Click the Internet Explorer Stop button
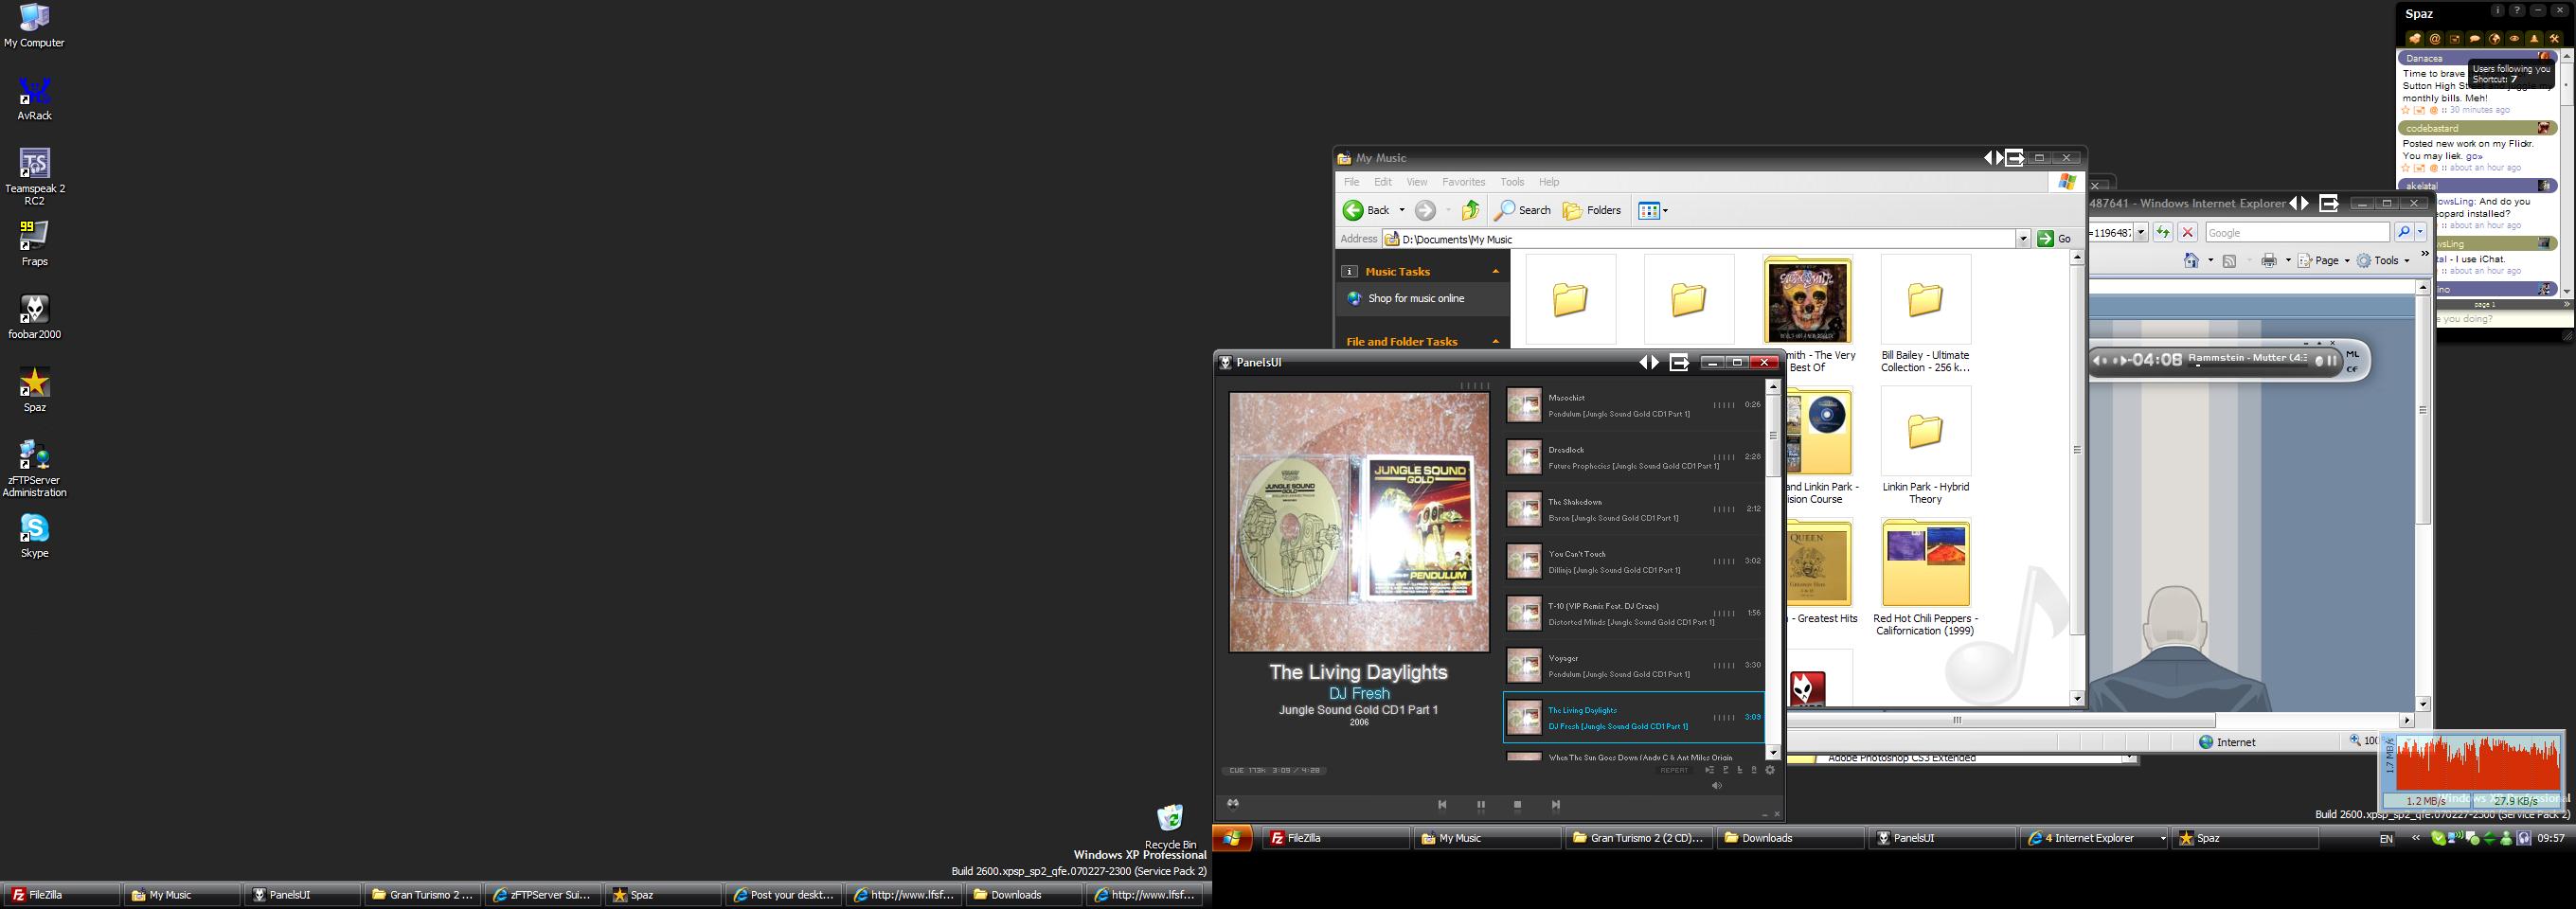The height and width of the screenshot is (909, 2576). click(2188, 233)
